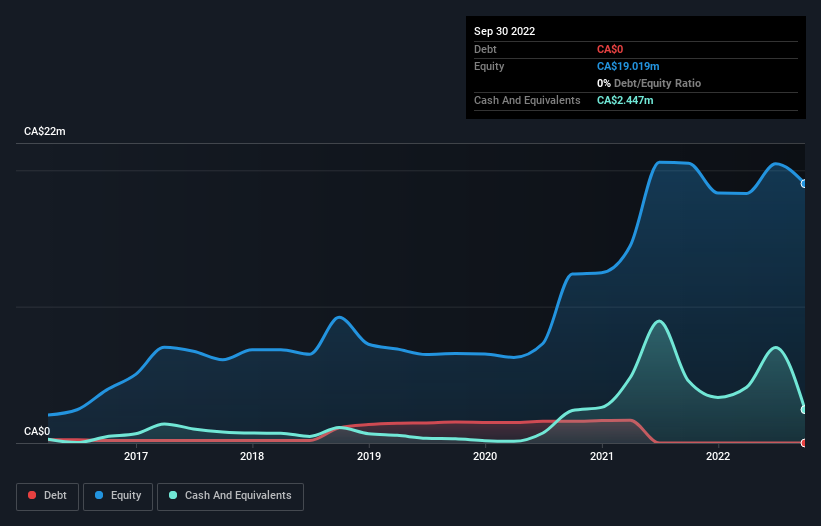Click the 0% Debt/Equity Ratio text

(x=649, y=83)
